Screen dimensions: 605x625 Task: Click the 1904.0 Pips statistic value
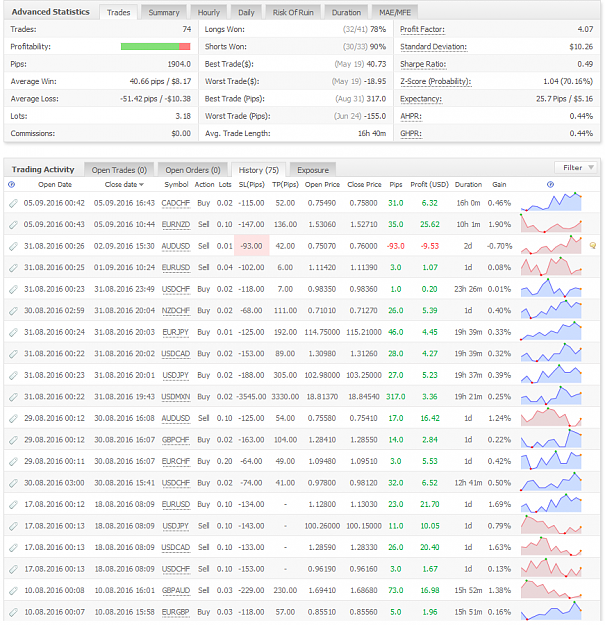[x=179, y=64]
